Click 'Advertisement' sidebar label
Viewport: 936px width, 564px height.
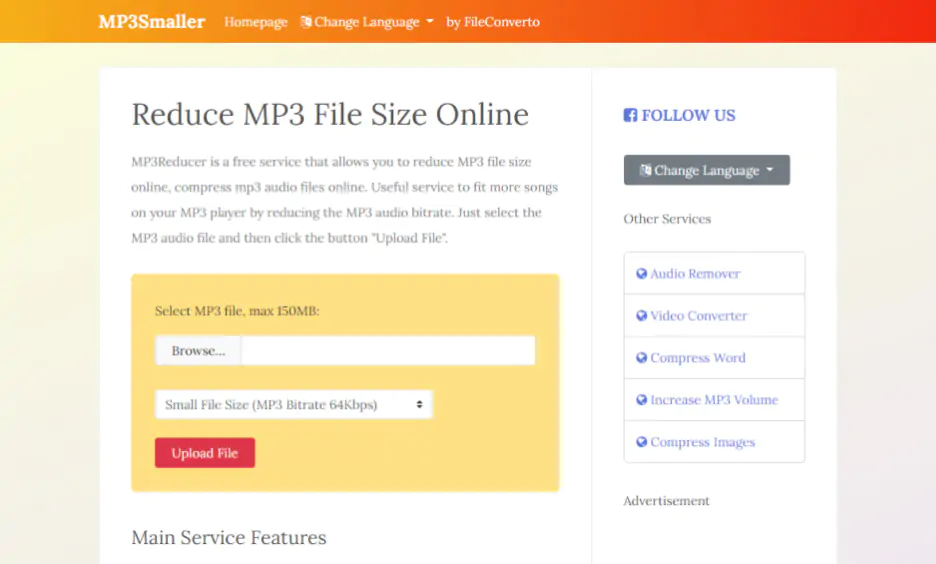coord(666,501)
